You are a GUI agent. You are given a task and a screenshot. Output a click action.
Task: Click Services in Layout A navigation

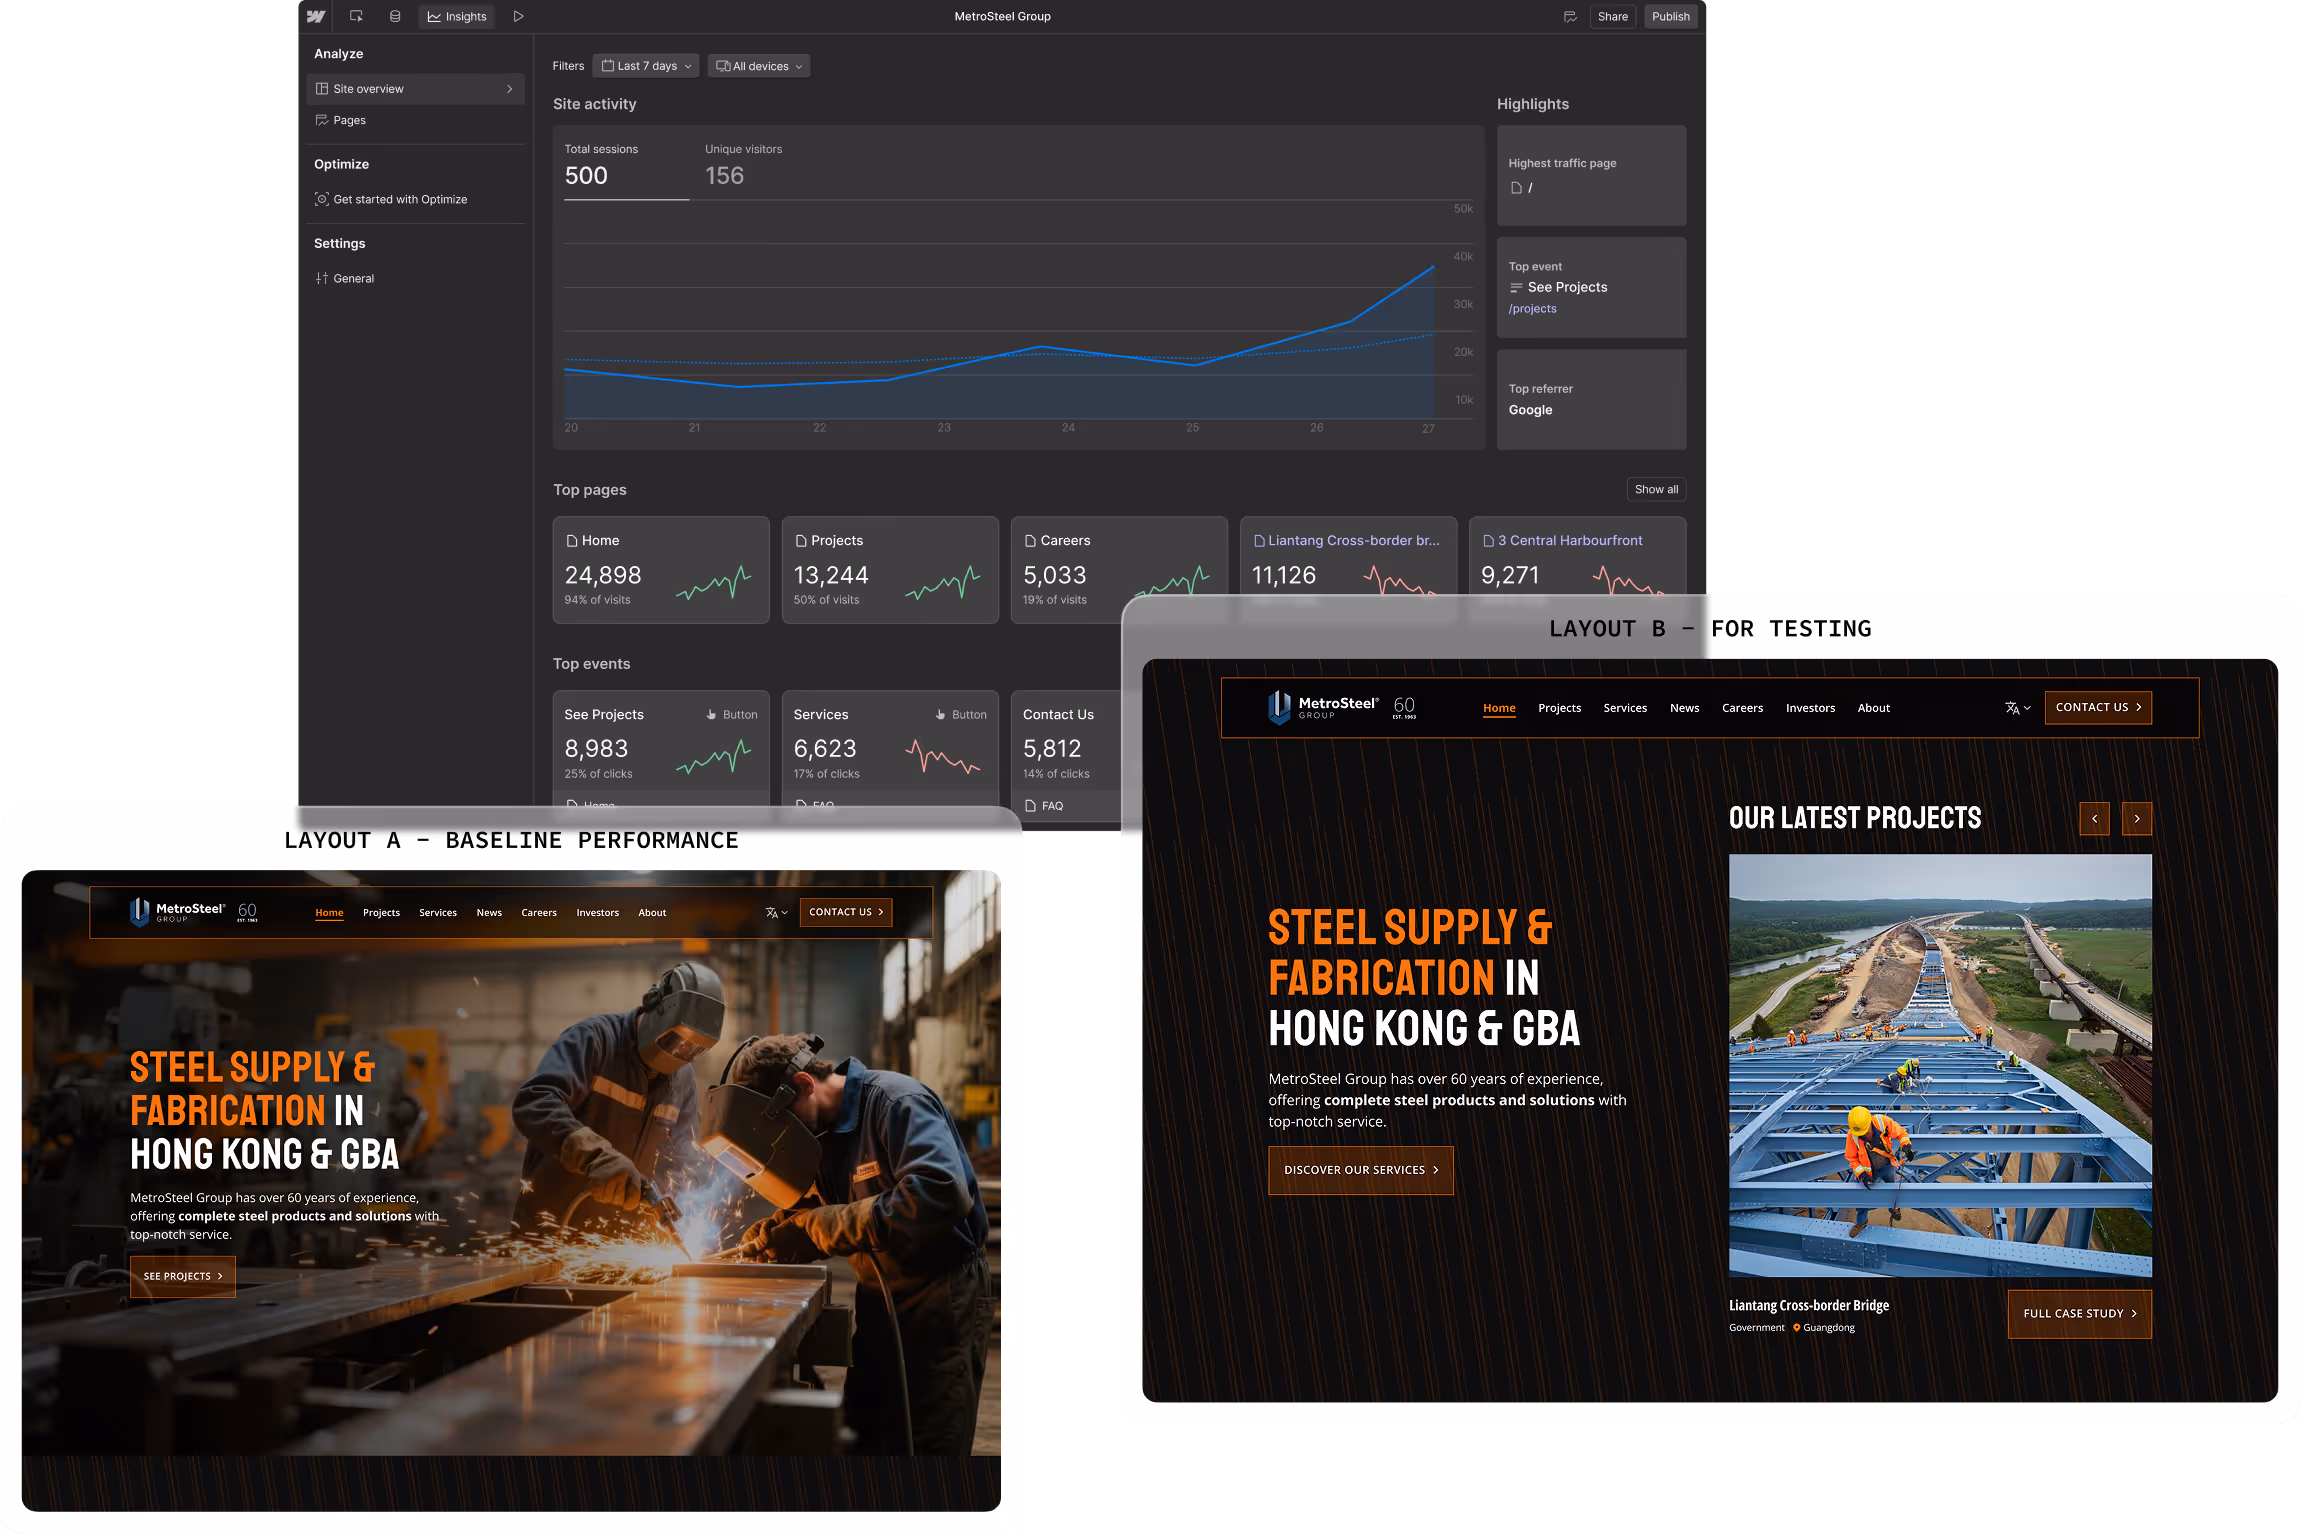438,913
